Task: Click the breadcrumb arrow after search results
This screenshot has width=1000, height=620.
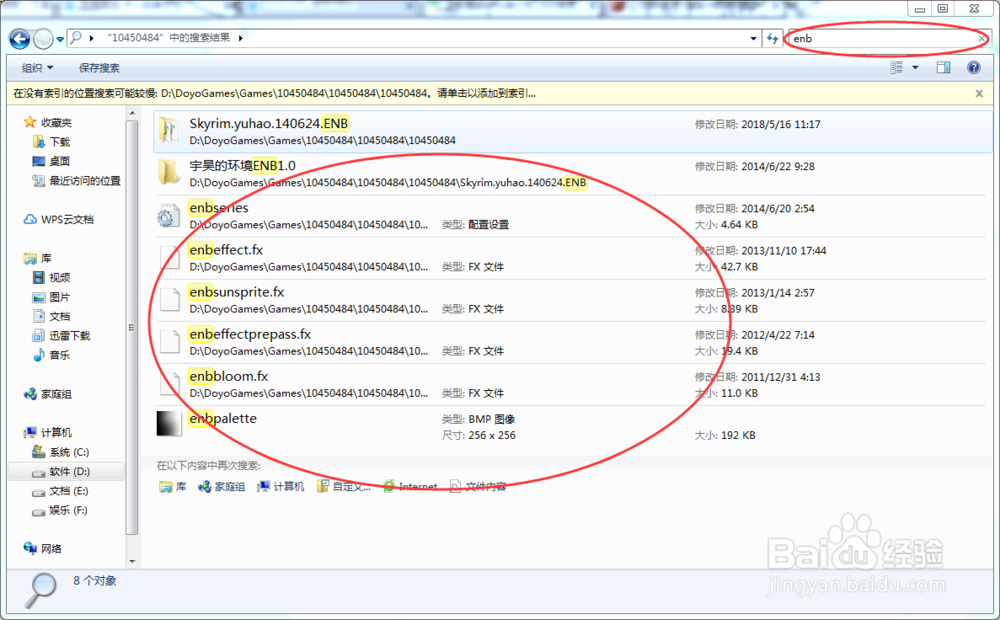Action: pyautogui.click(x=240, y=38)
